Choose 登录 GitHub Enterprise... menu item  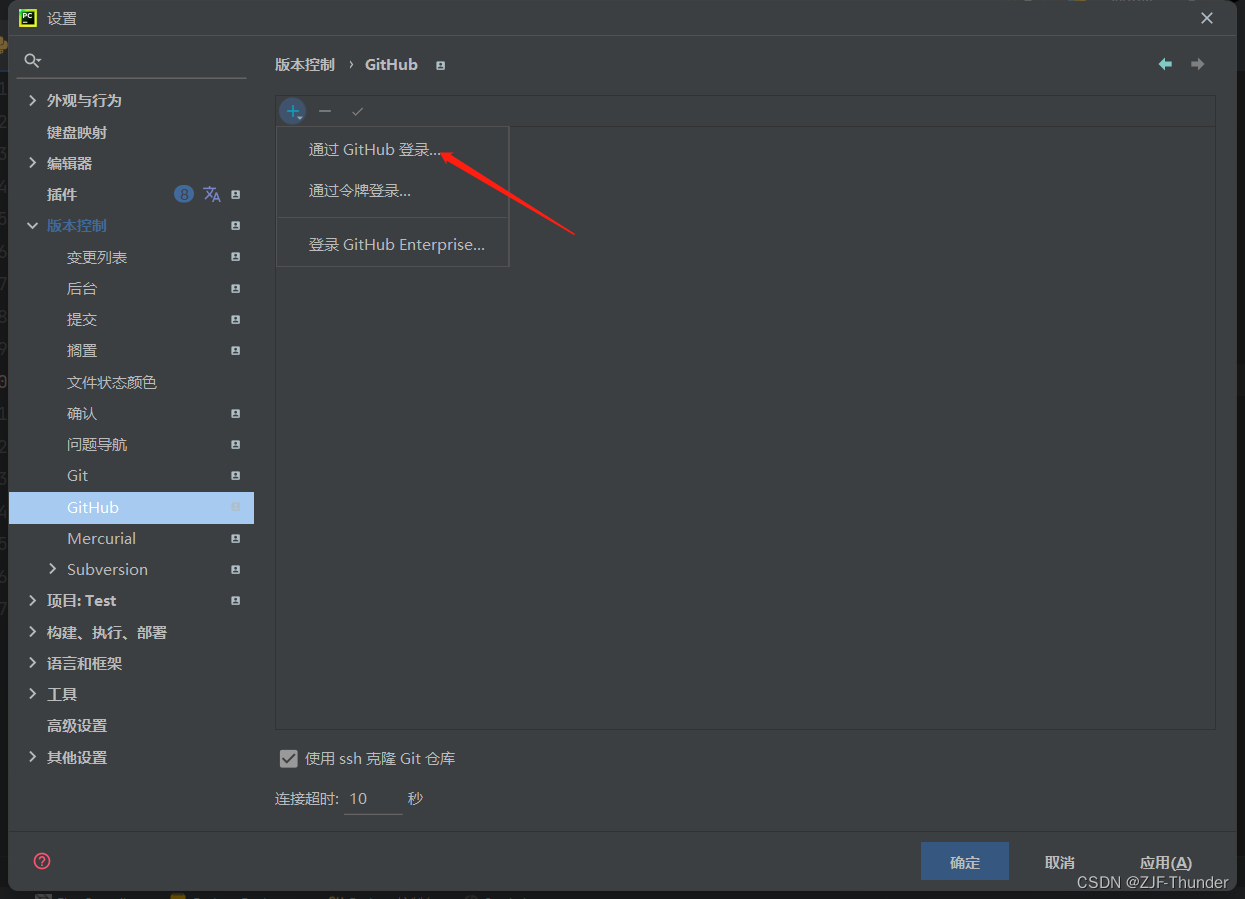[393, 245]
